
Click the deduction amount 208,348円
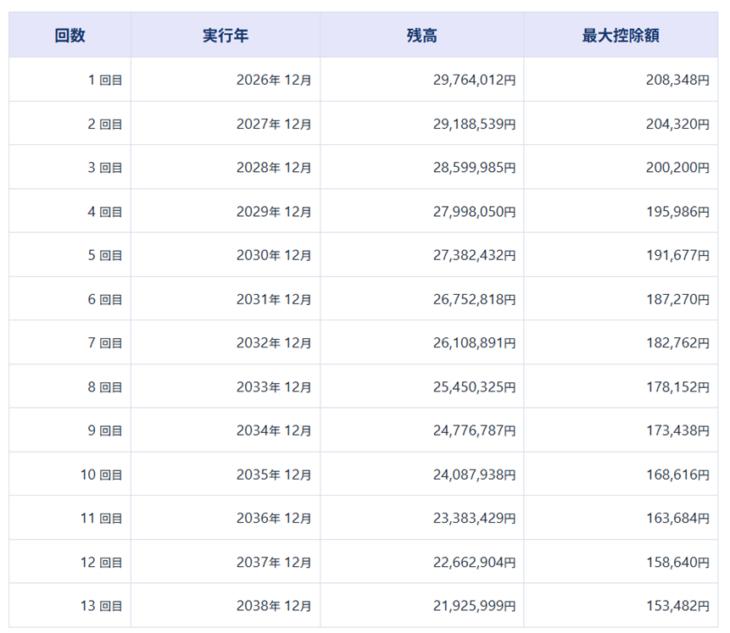point(677,80)
